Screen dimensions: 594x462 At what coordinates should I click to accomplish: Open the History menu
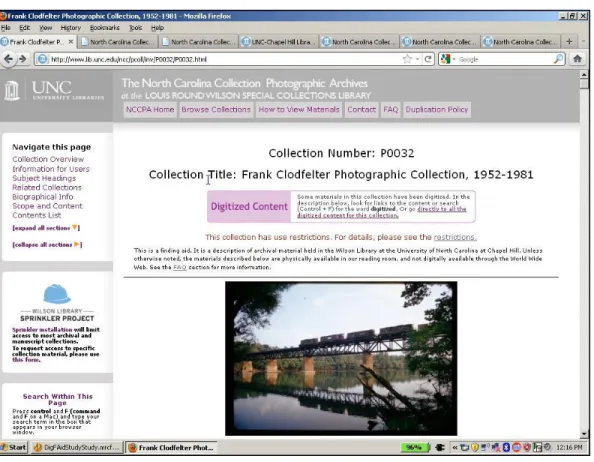point(71,28)
